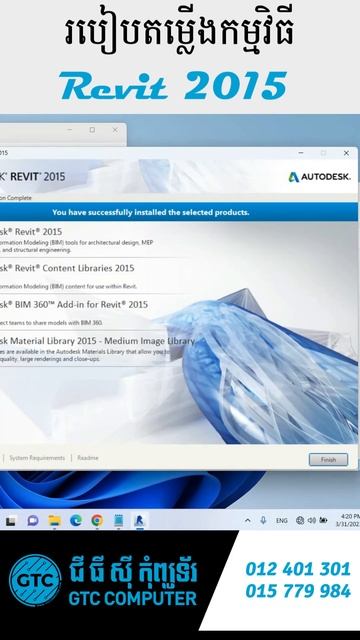Close the Revit 2015 installer window
Viewport: 360px width, 640px height.
(346, 153)
